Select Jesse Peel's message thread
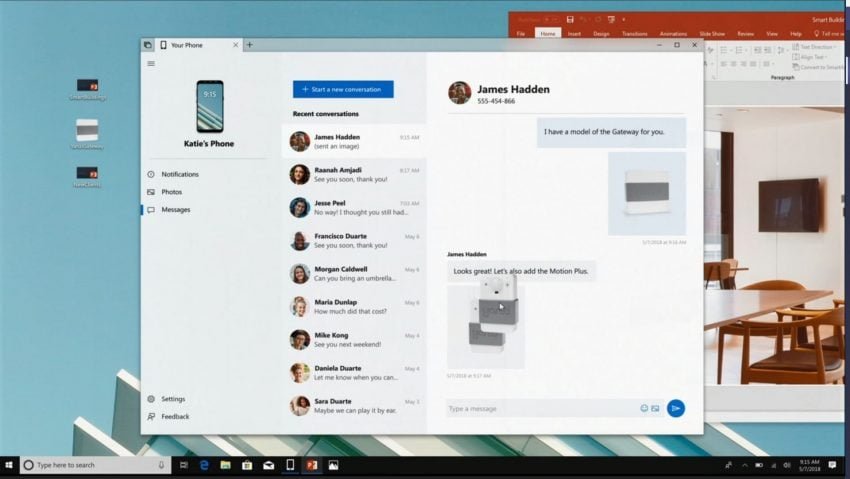The image size is (850, 479). click(x=354, y=207)
